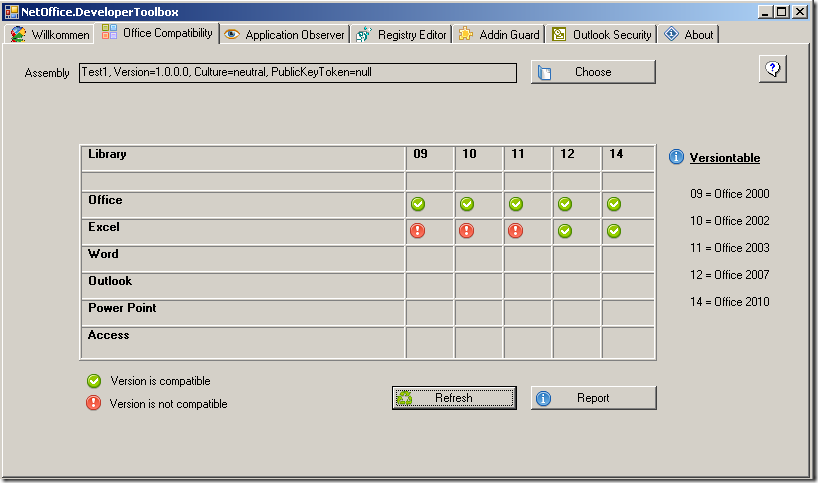Open the About tab
The image size is (818, 483).
click(688, 34)
